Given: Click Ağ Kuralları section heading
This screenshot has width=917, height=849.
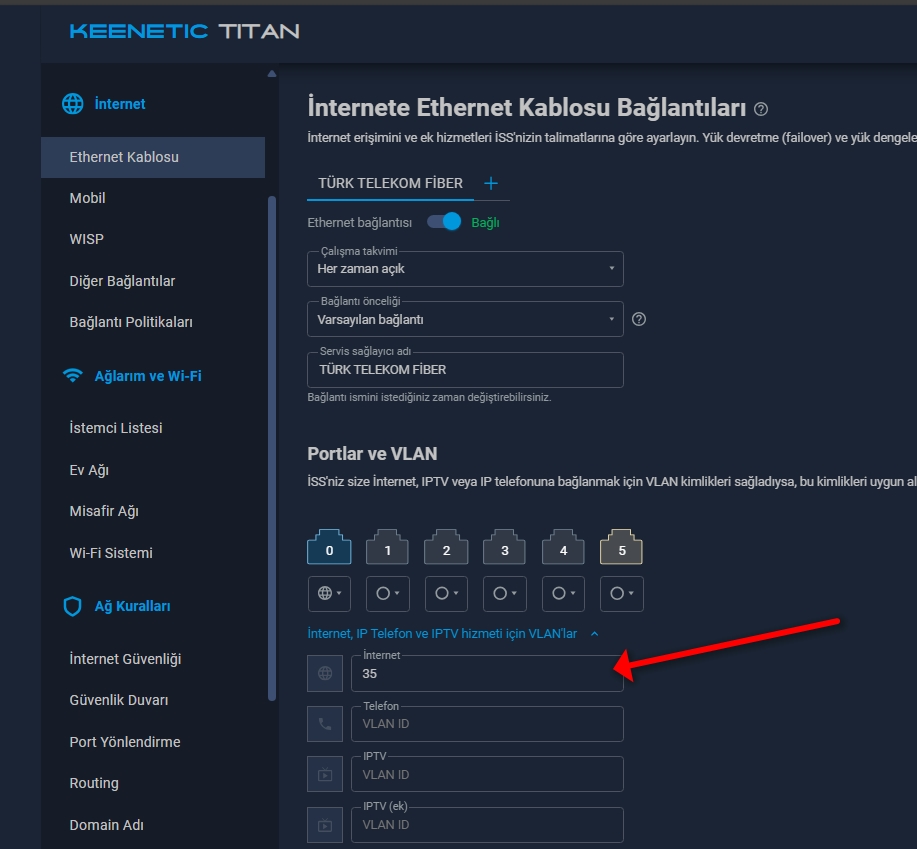Looking at the screenshot, I should [x=132, y=606].
